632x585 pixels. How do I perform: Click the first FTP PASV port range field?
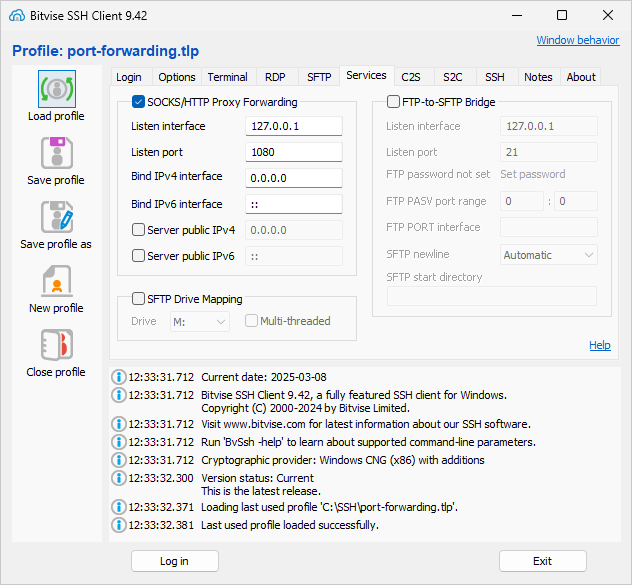[x=522, y=201]
